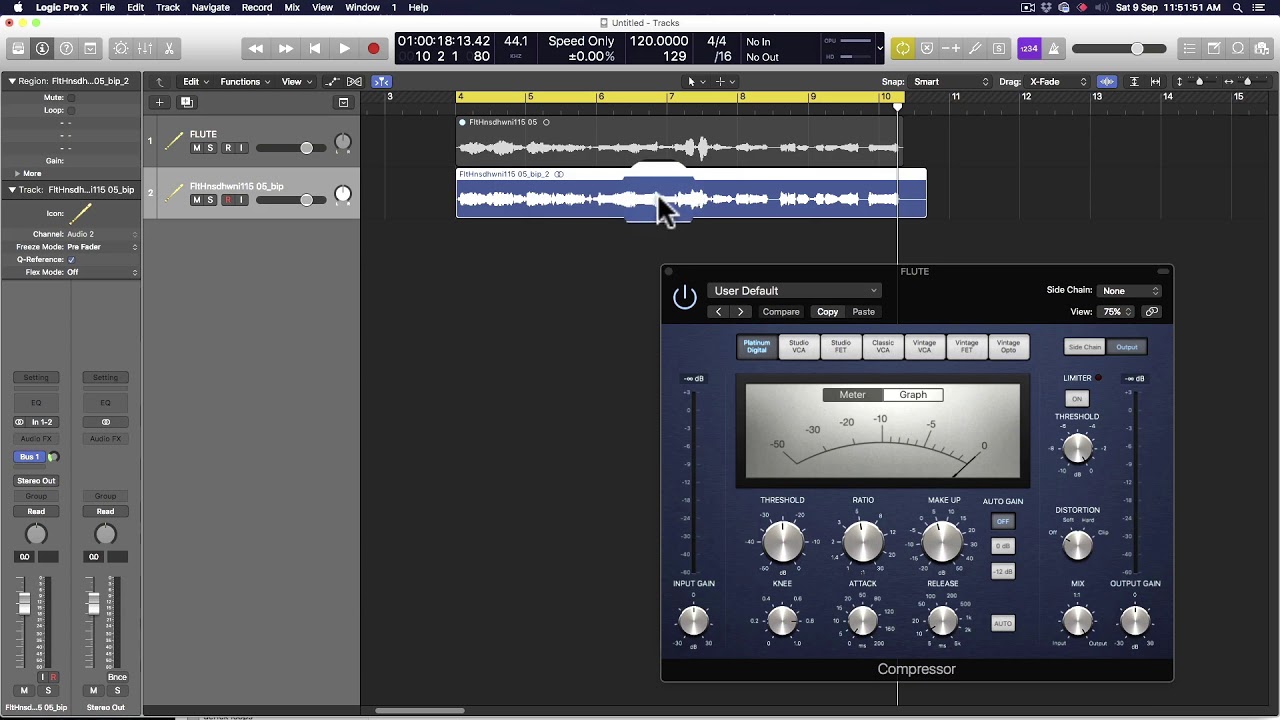1280x720 pixels.
Task: Open the Library panel icon
Action: pyautogui.click(x=18, y=48)
